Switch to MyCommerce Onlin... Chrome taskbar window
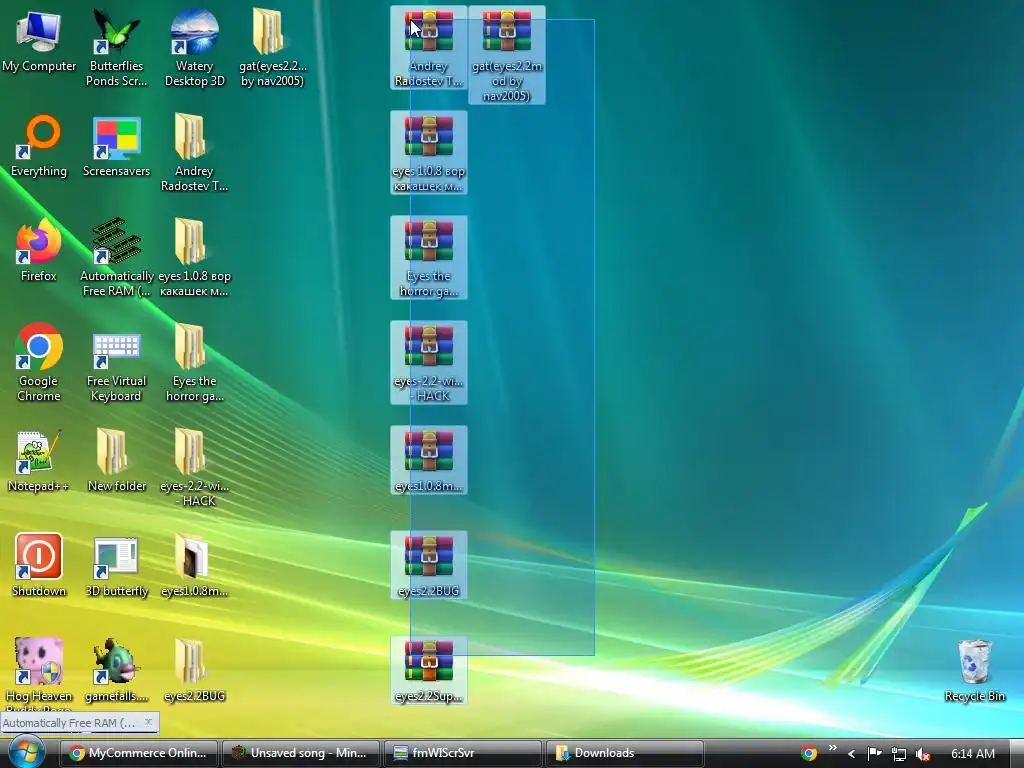This screenshot has height=768, width=1024. point(139,753)
